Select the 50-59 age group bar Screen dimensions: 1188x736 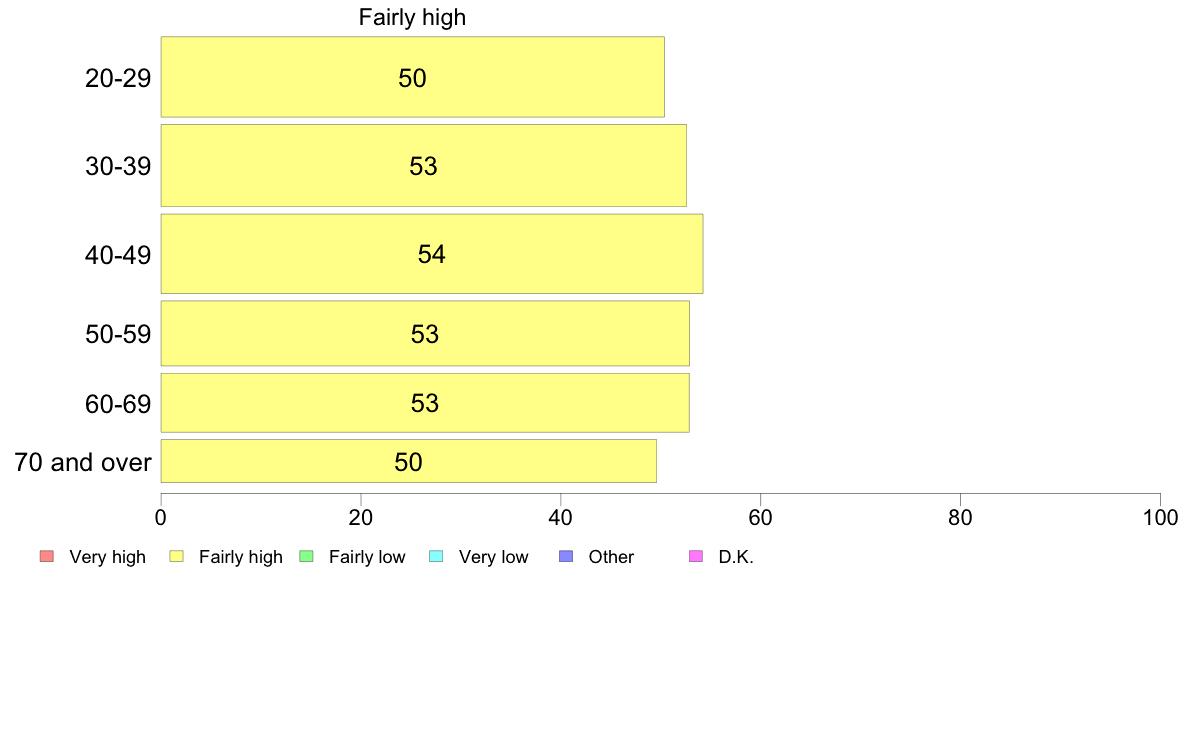pos(425,334)
